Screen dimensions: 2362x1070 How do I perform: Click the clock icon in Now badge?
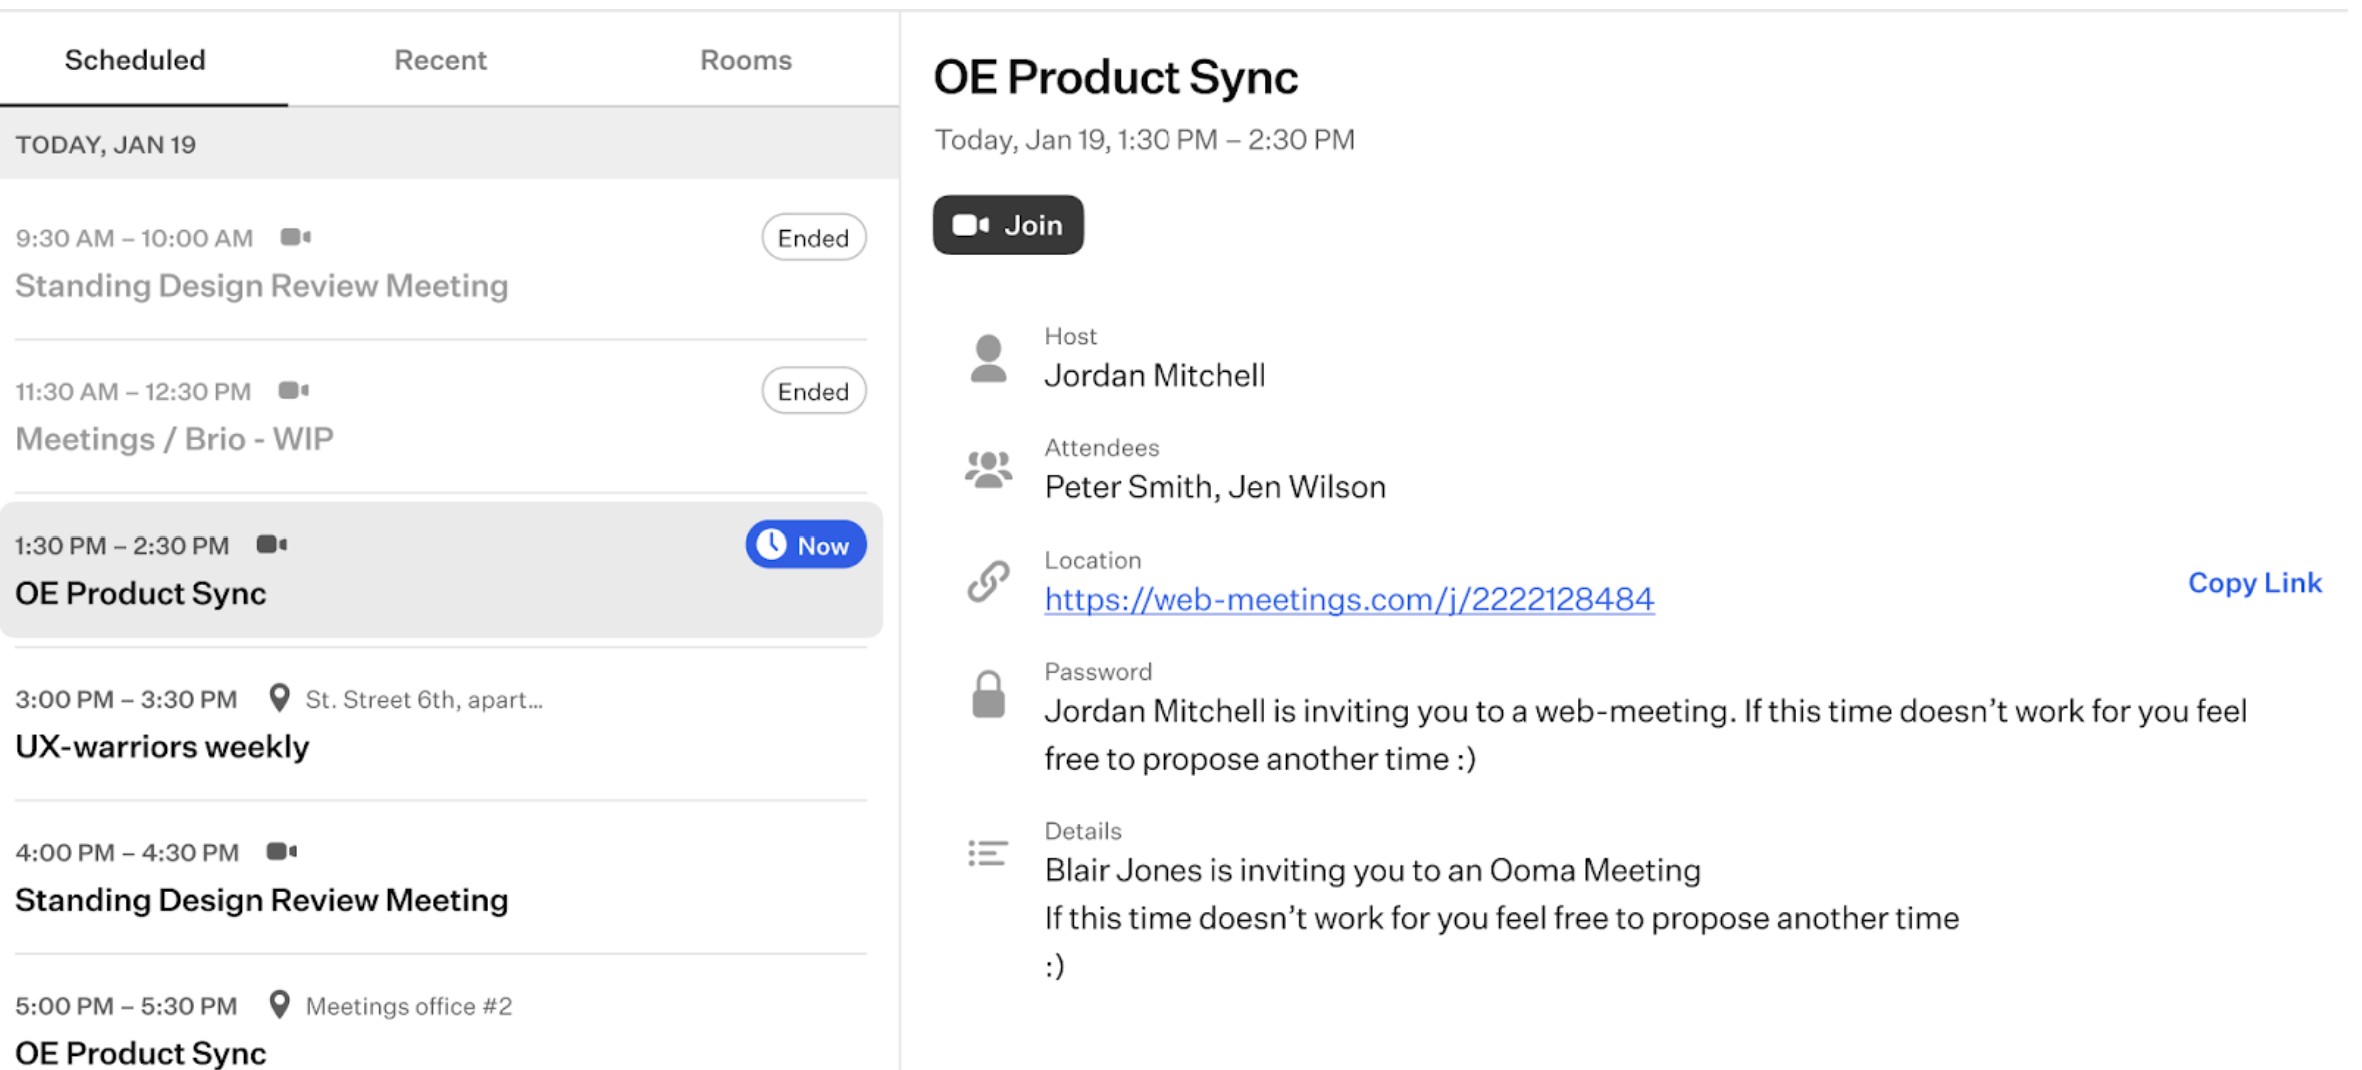pyautogui.click(x=771, y=544)
